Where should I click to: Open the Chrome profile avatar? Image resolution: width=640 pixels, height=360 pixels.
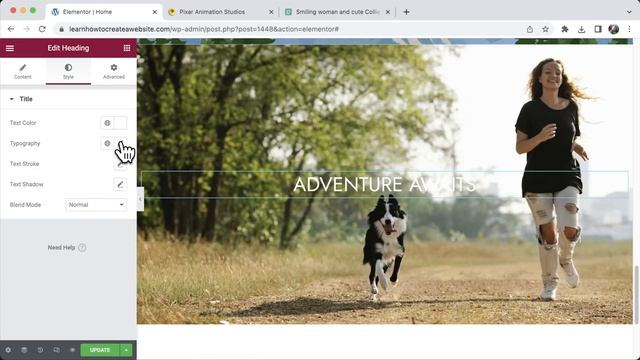click(x=613, y=29)
